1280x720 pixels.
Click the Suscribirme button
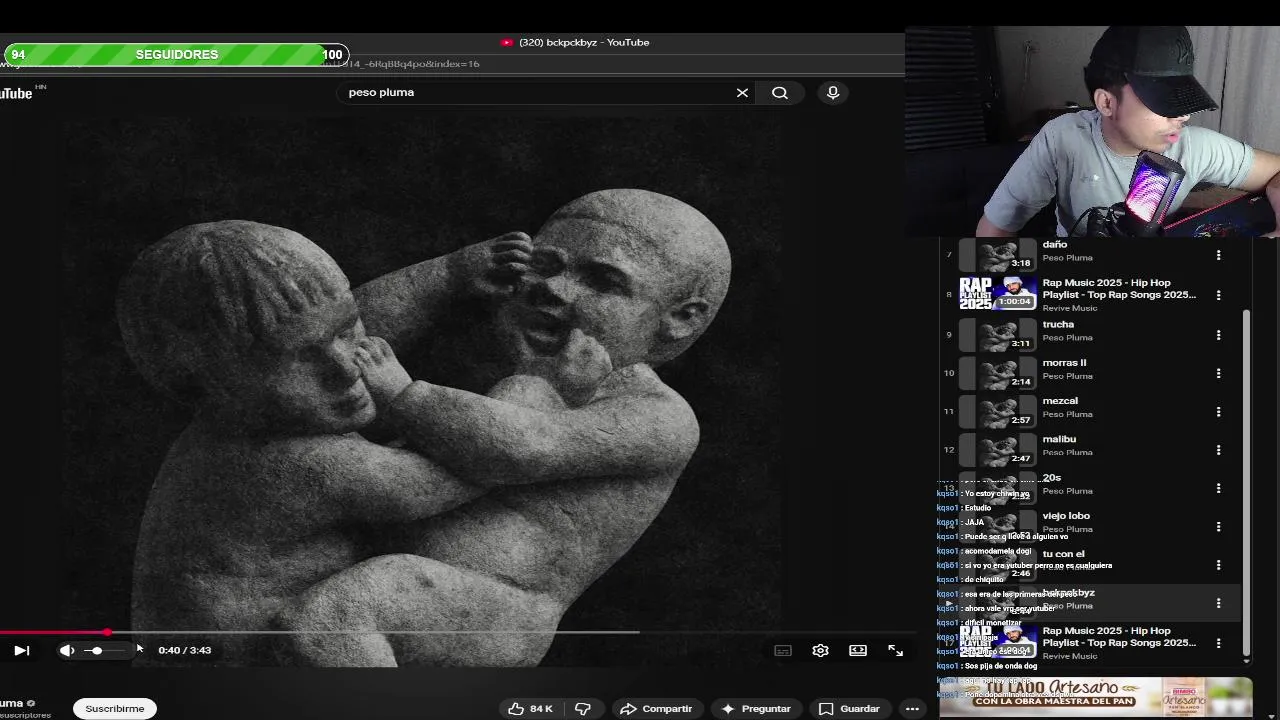pos(115,708)
